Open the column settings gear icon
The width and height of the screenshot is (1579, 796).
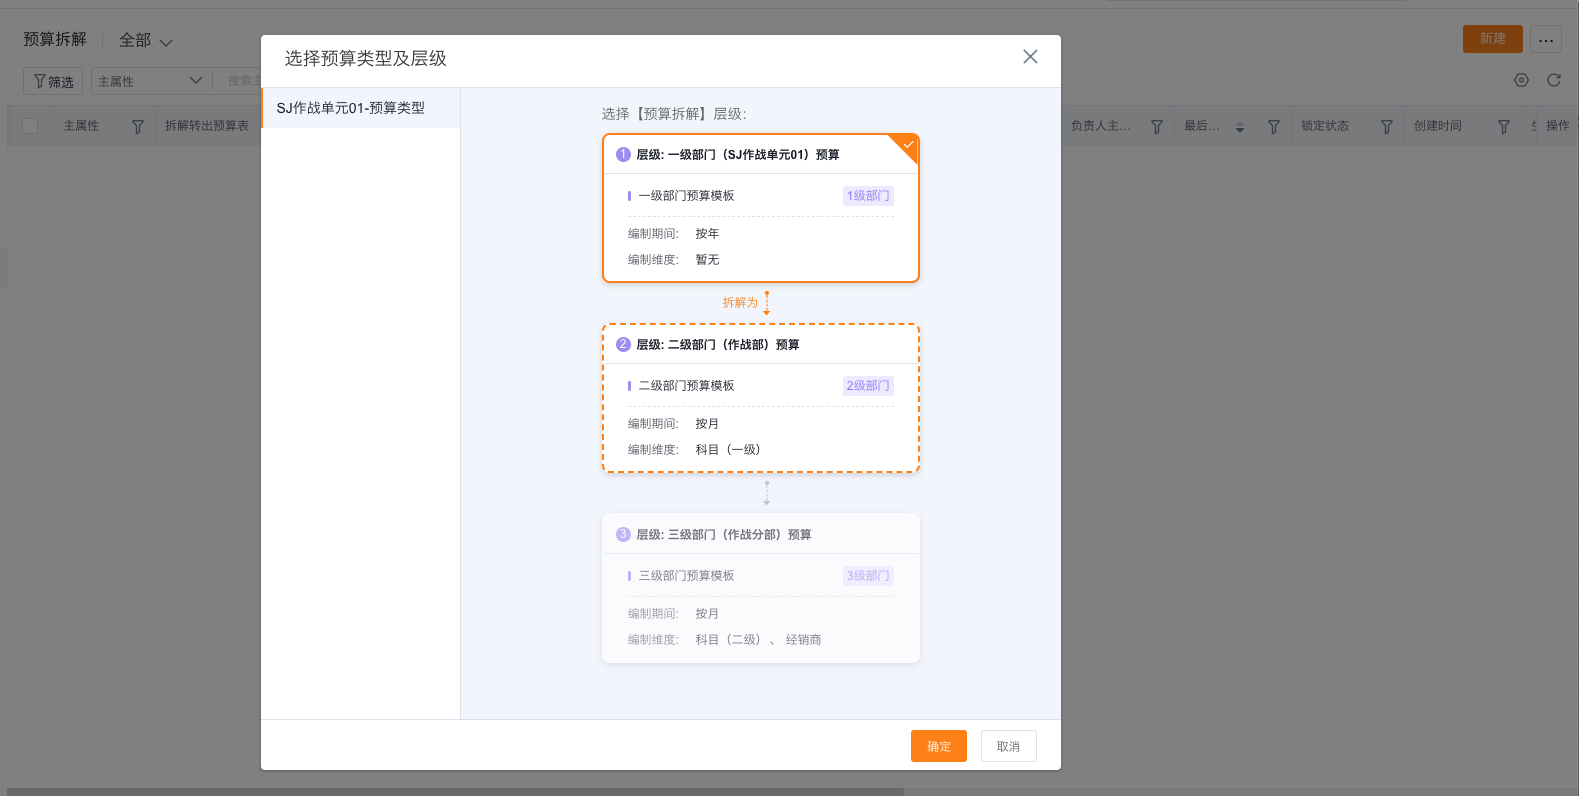[1521, 80]
